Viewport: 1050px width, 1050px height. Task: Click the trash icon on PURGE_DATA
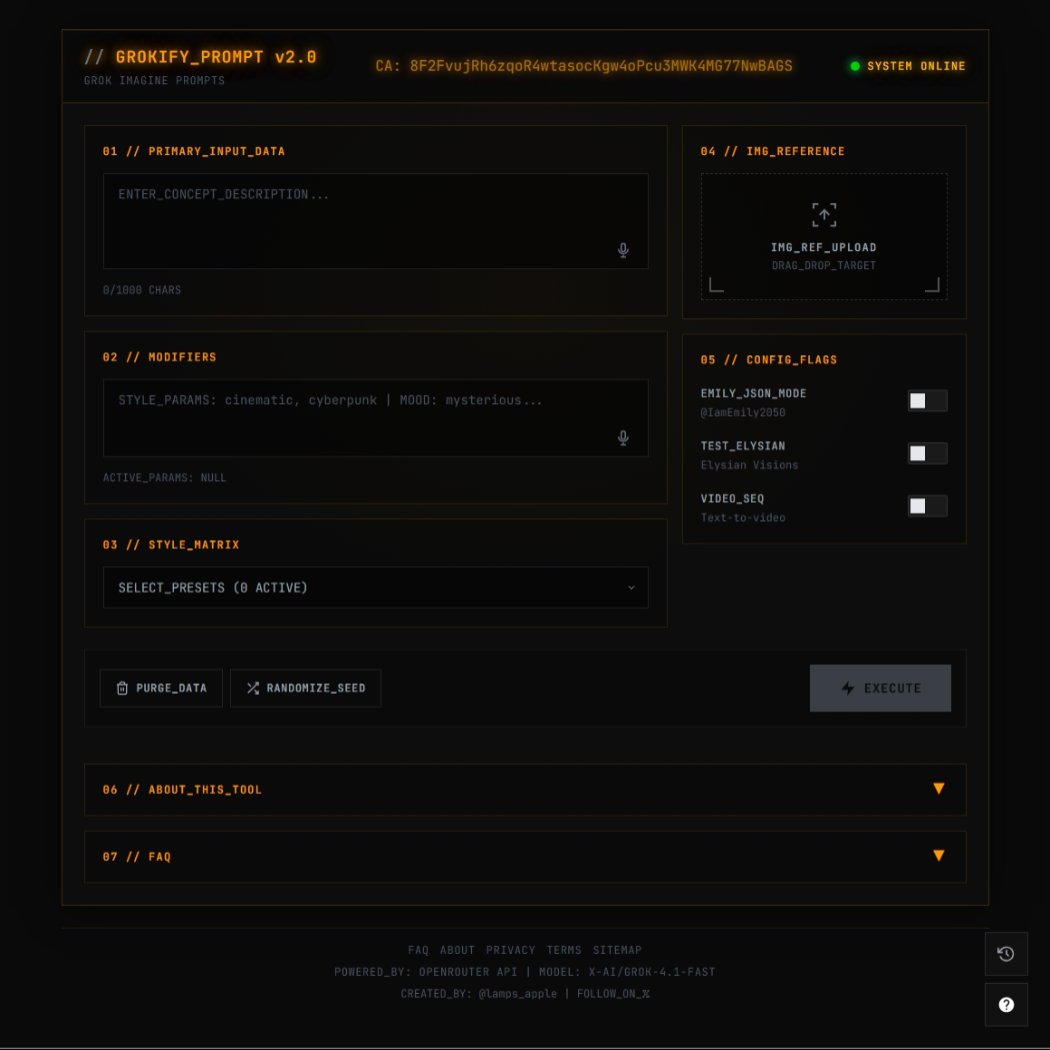coord(122,688)
